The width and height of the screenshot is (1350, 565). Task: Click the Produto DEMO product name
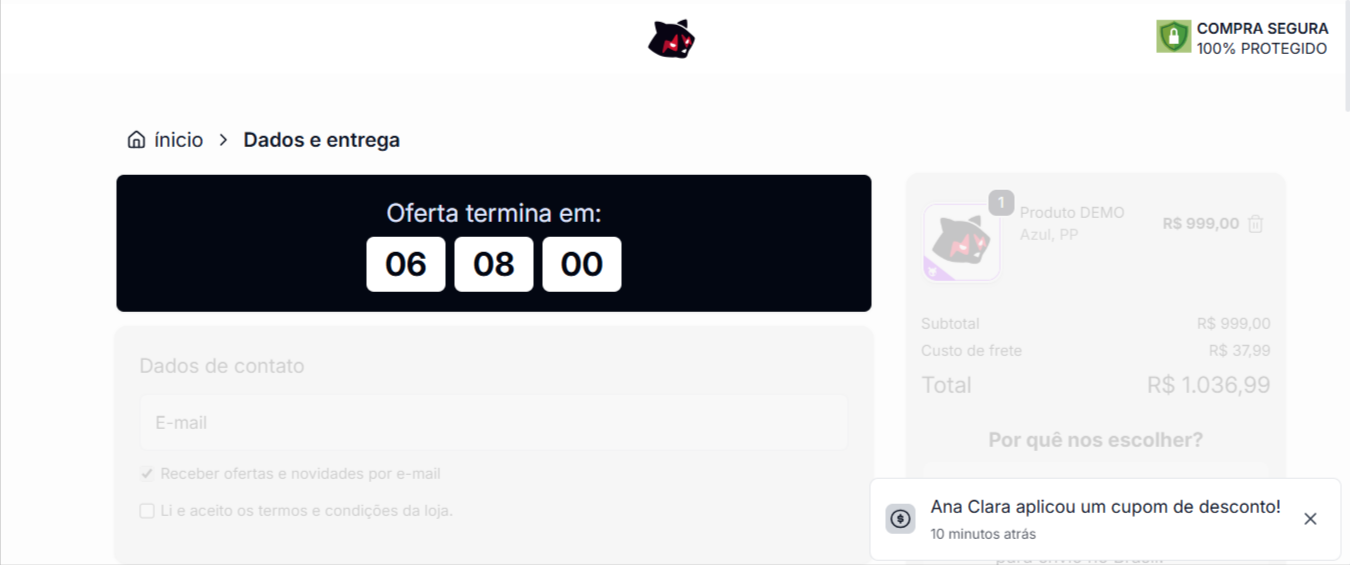(1071, 213)
